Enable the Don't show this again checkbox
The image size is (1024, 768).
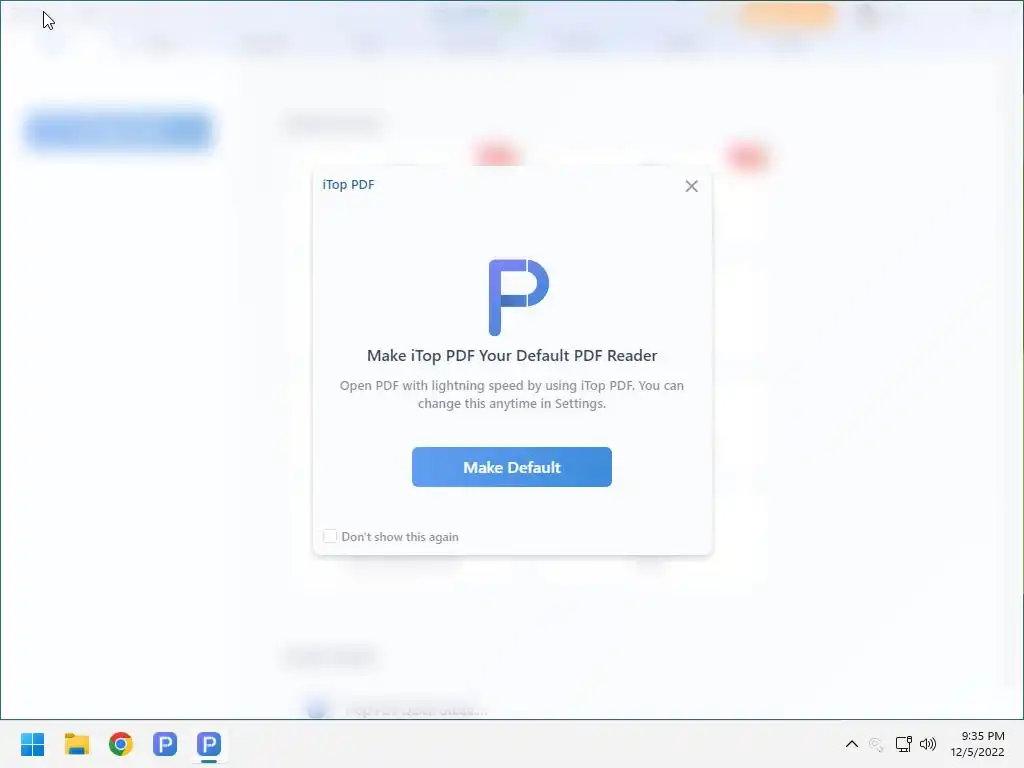point(330,536)
